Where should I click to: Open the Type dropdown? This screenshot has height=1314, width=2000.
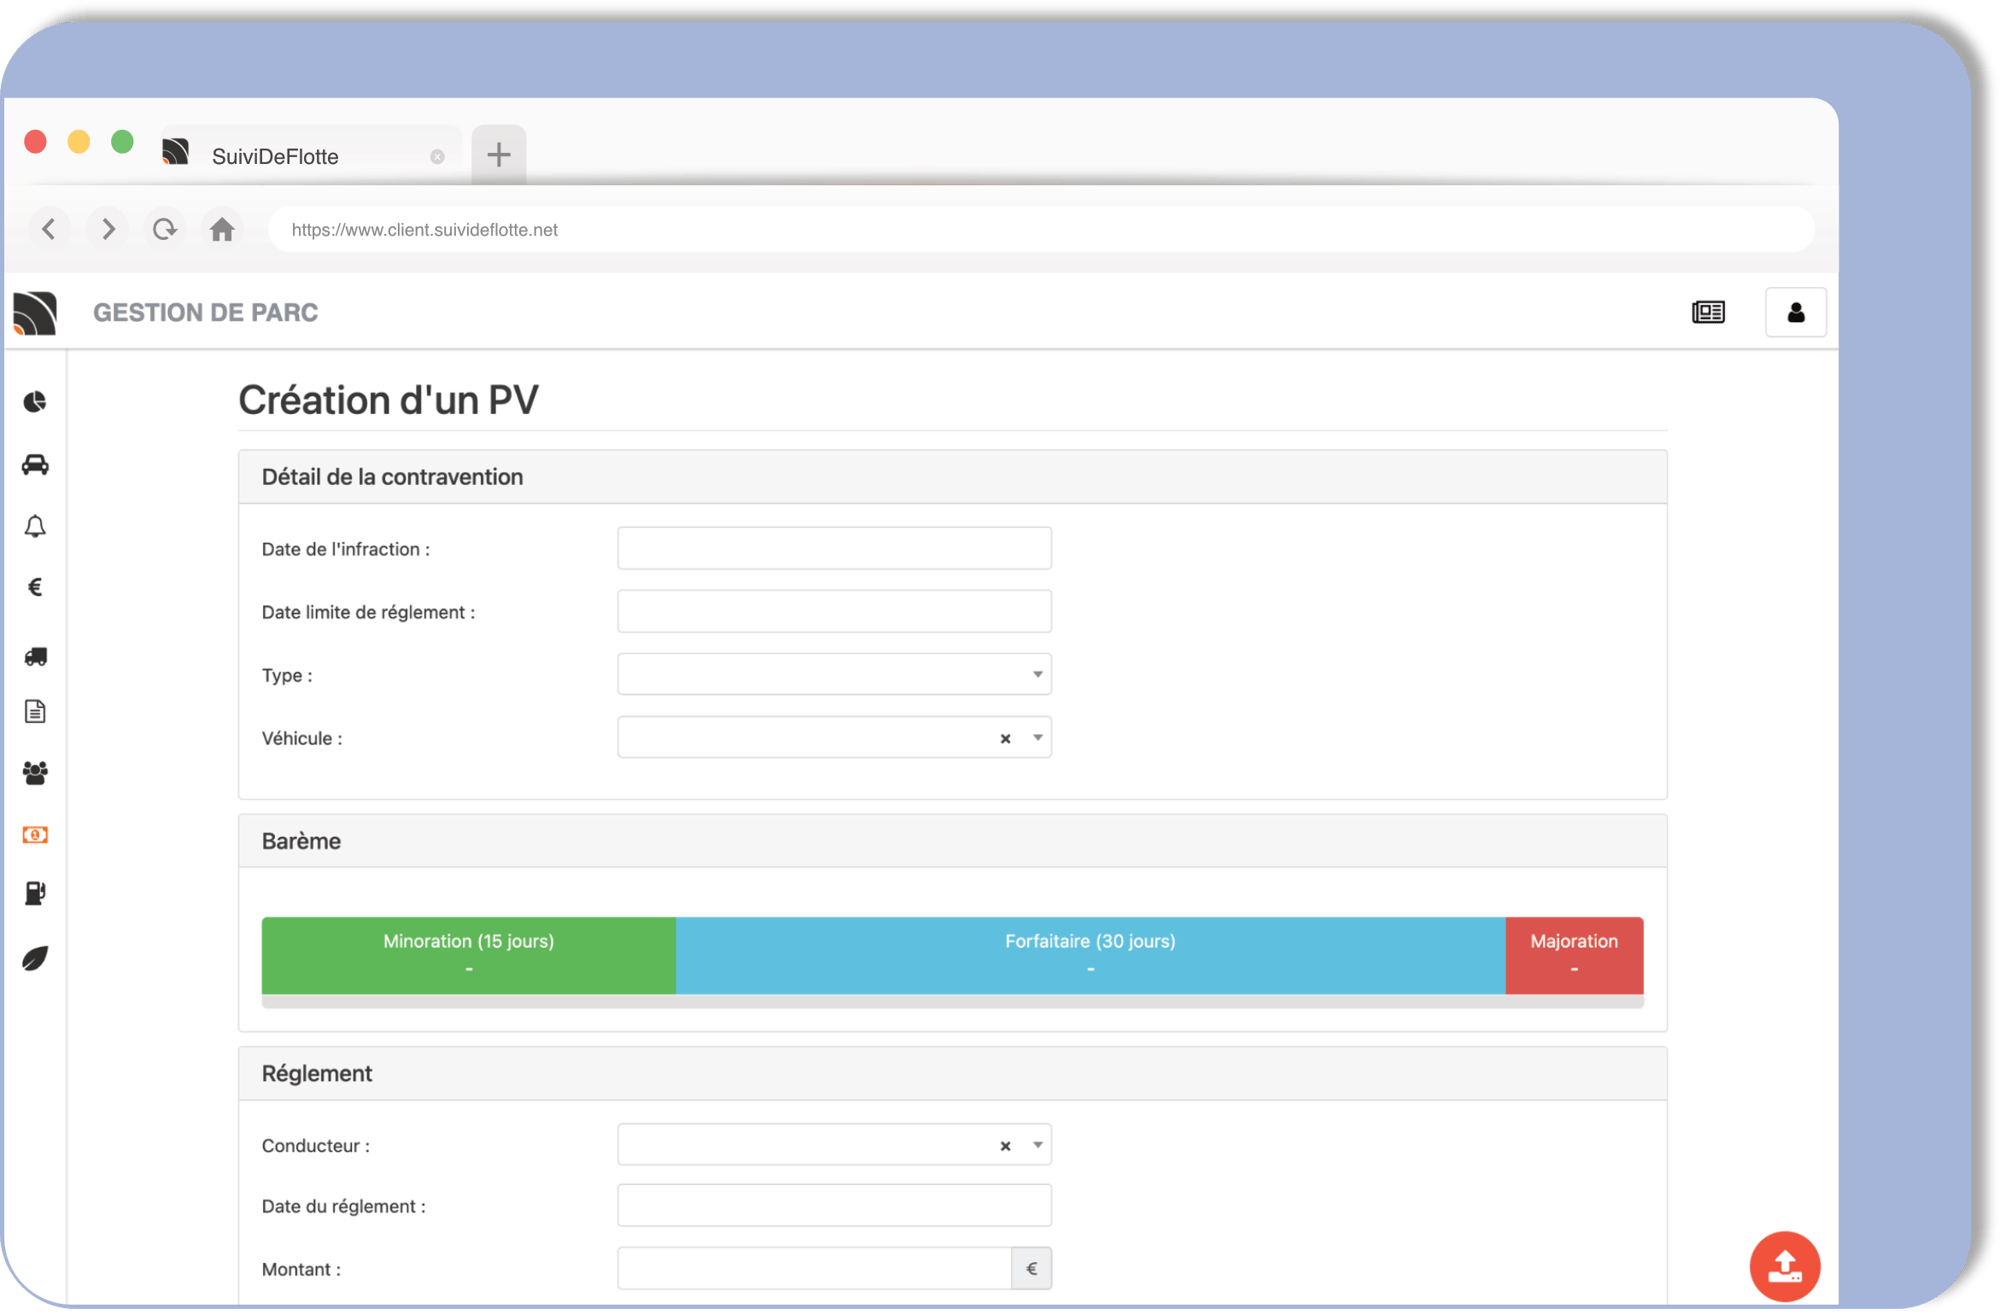pyautogui.click(x=834, y=674)
